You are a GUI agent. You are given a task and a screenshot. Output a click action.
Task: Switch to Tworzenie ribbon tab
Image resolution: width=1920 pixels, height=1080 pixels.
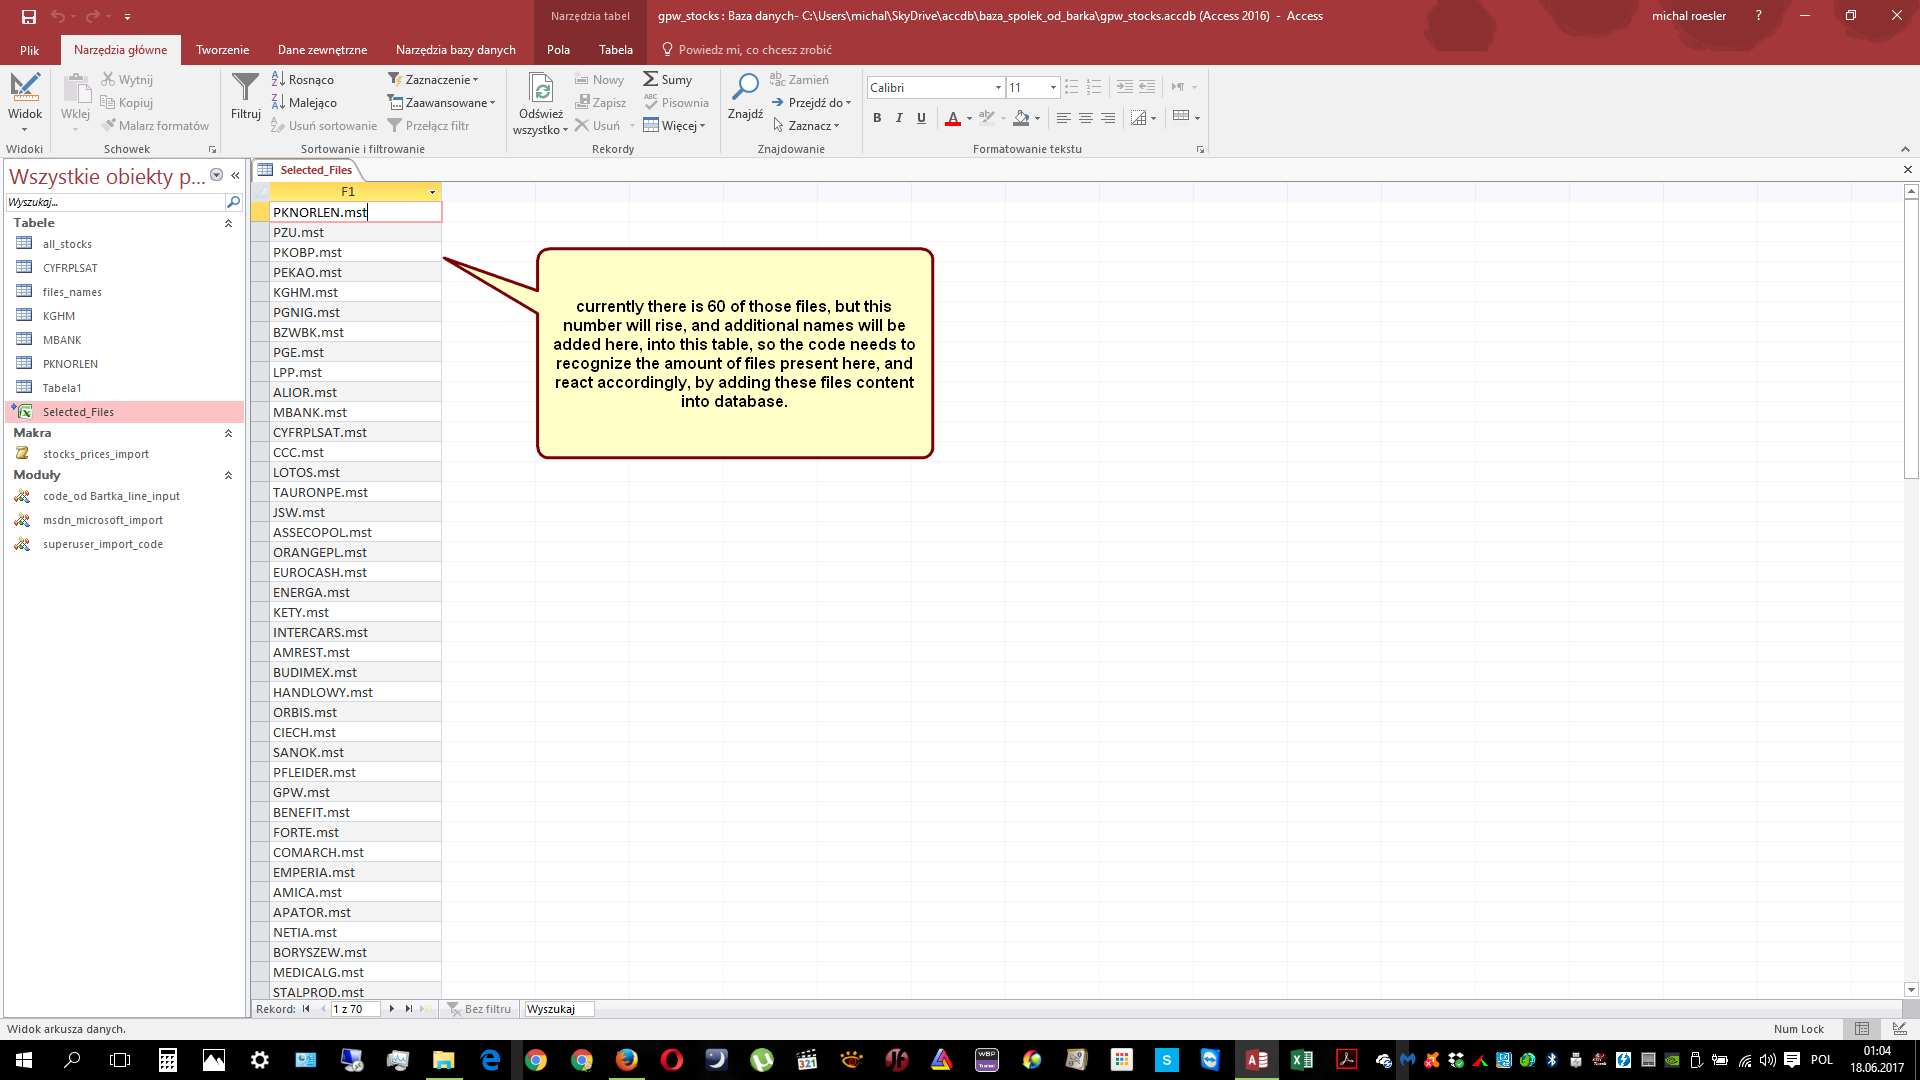(222, 50)
